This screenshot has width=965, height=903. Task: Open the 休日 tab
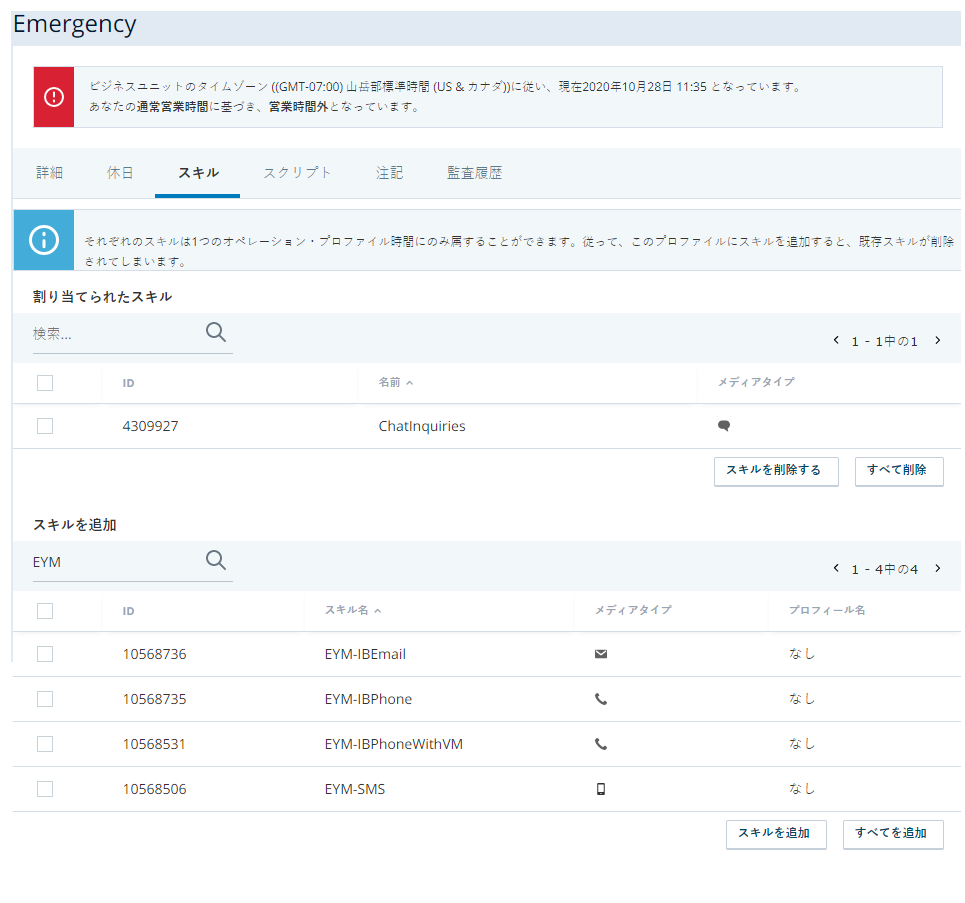(x=120, y=173)
